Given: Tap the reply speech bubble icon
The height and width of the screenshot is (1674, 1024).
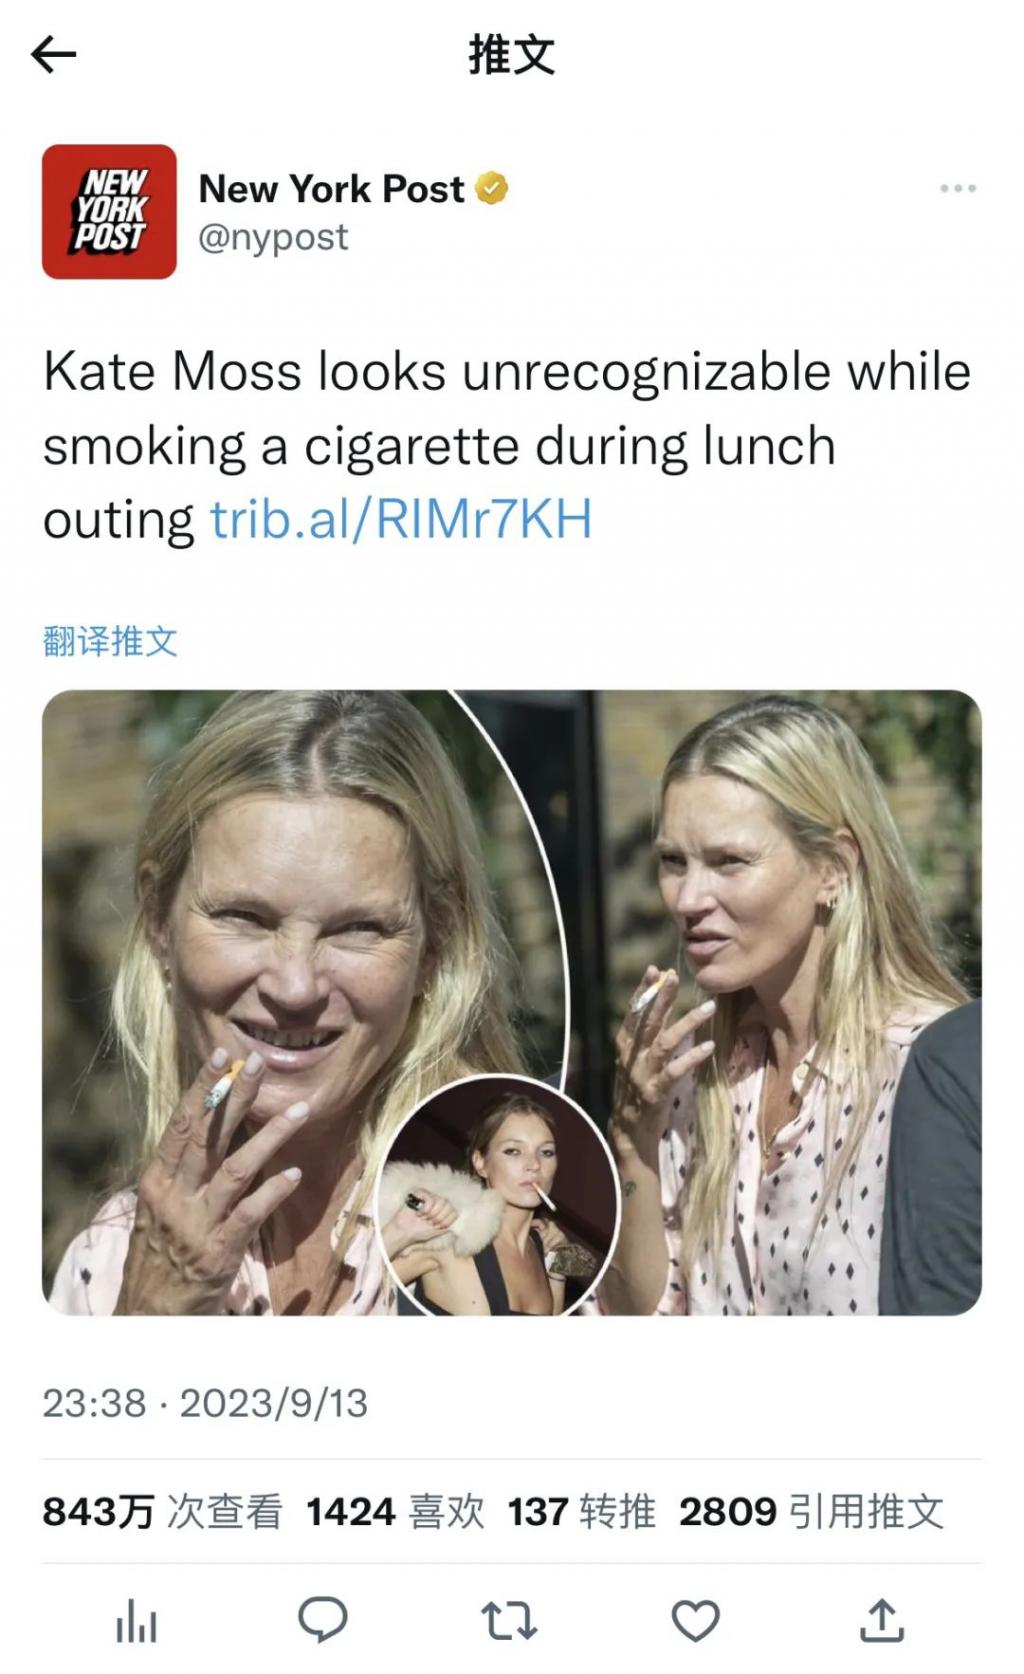Looking at the screenshot, I should pyautogui.click(x=323, y=1620).
